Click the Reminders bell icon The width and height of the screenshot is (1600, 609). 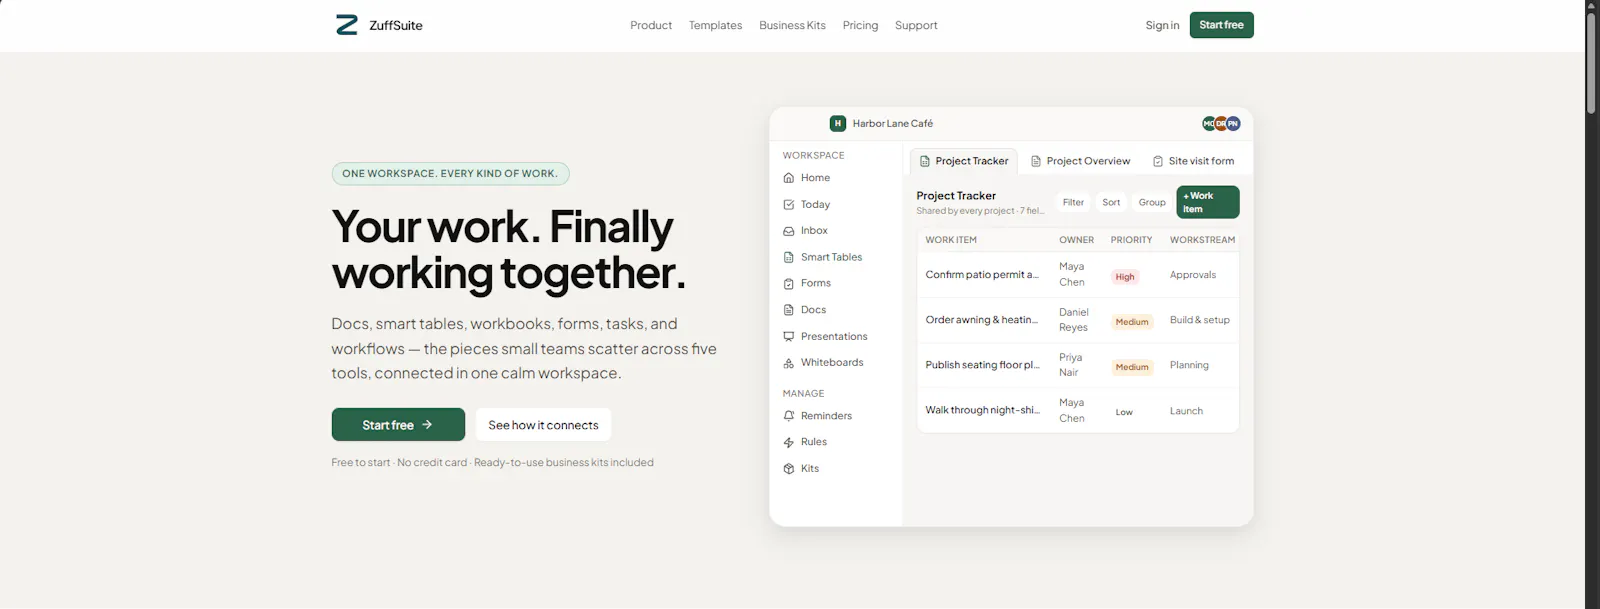click(x=789, y=416)
